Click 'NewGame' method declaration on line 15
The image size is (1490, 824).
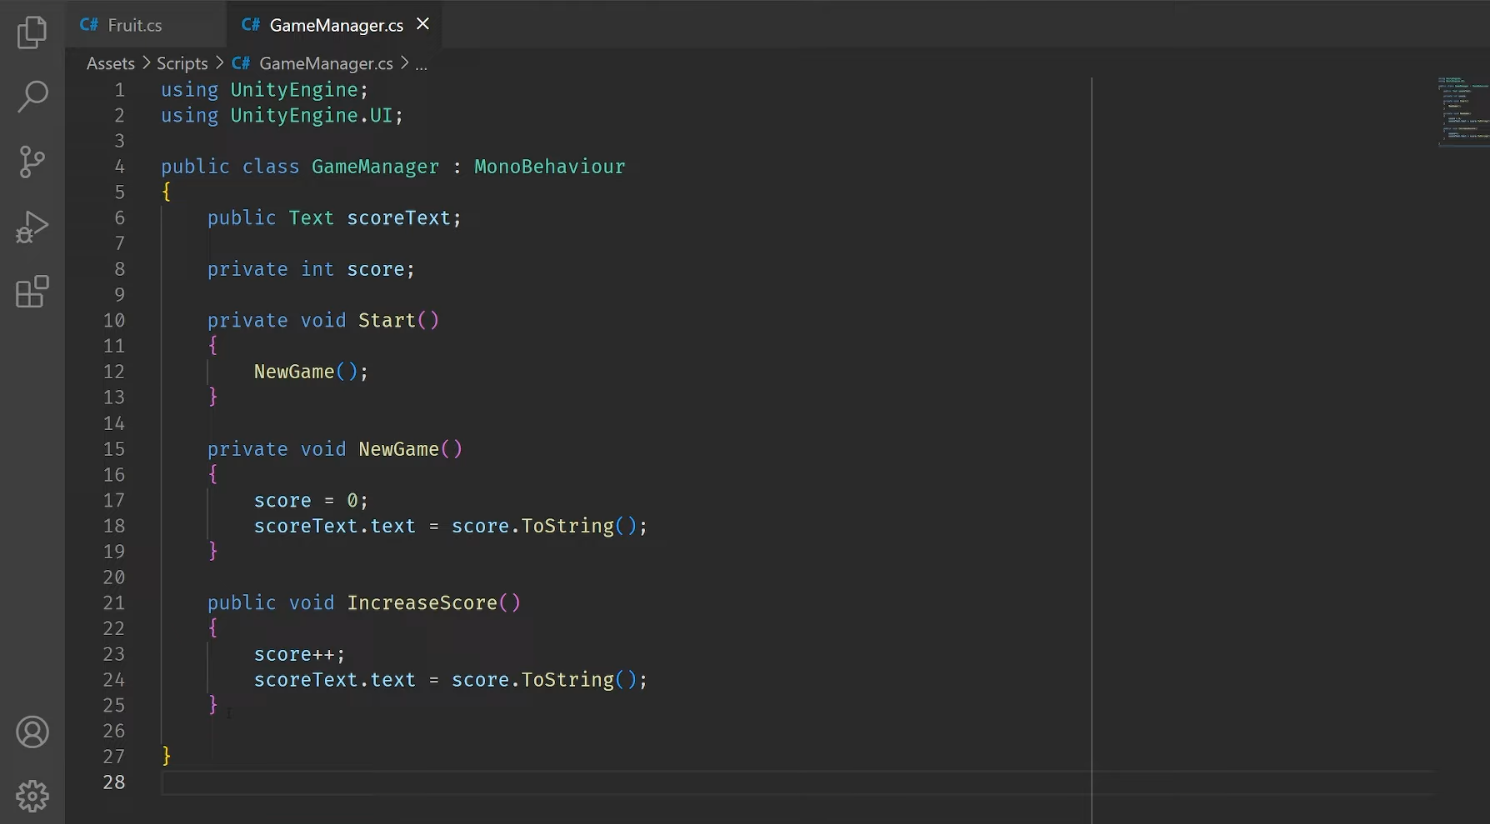[x=398, y=449]
